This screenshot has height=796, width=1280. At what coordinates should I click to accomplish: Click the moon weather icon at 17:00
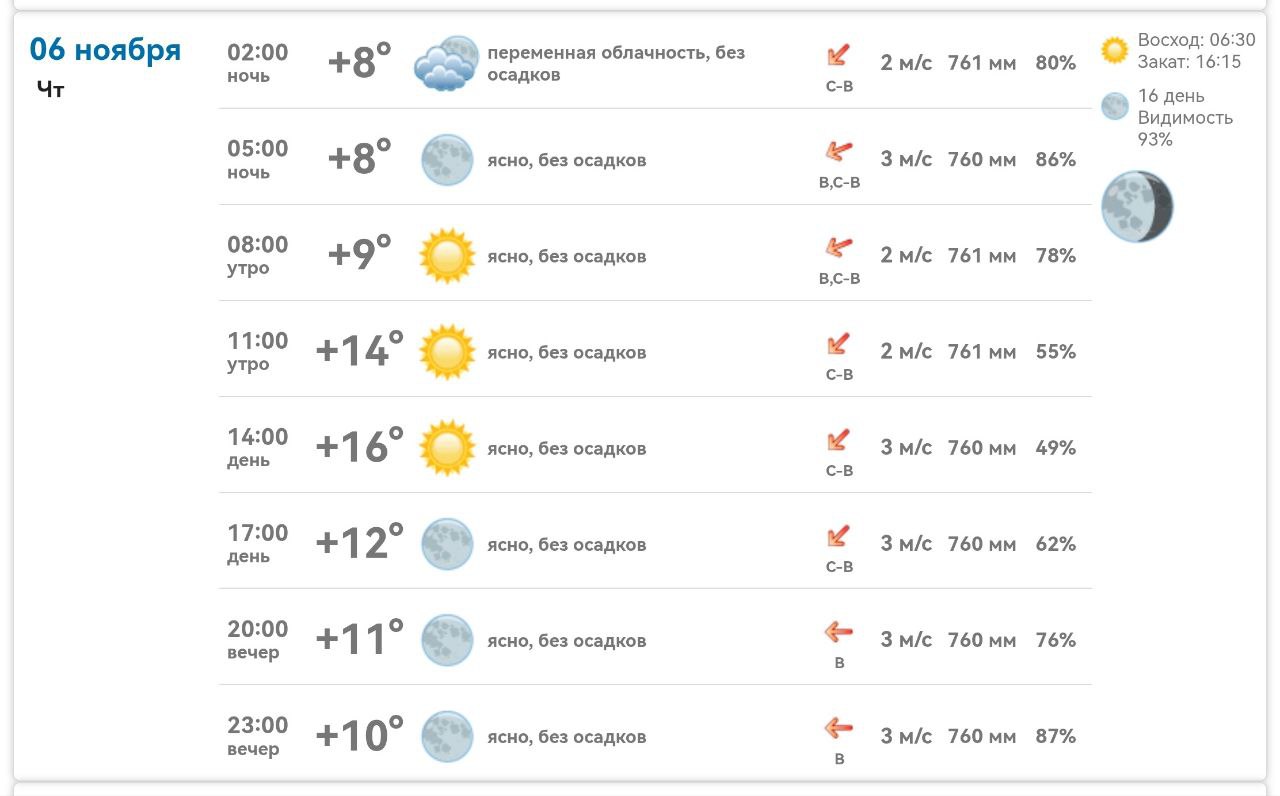tap(446, 544)
